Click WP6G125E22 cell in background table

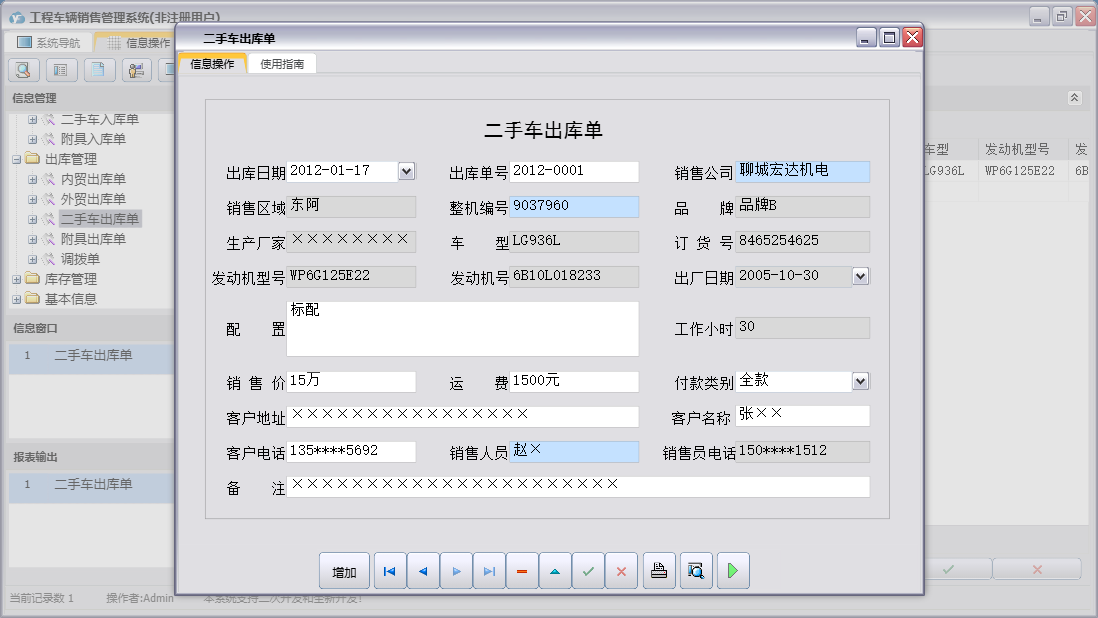click(x=1020, y=171)
